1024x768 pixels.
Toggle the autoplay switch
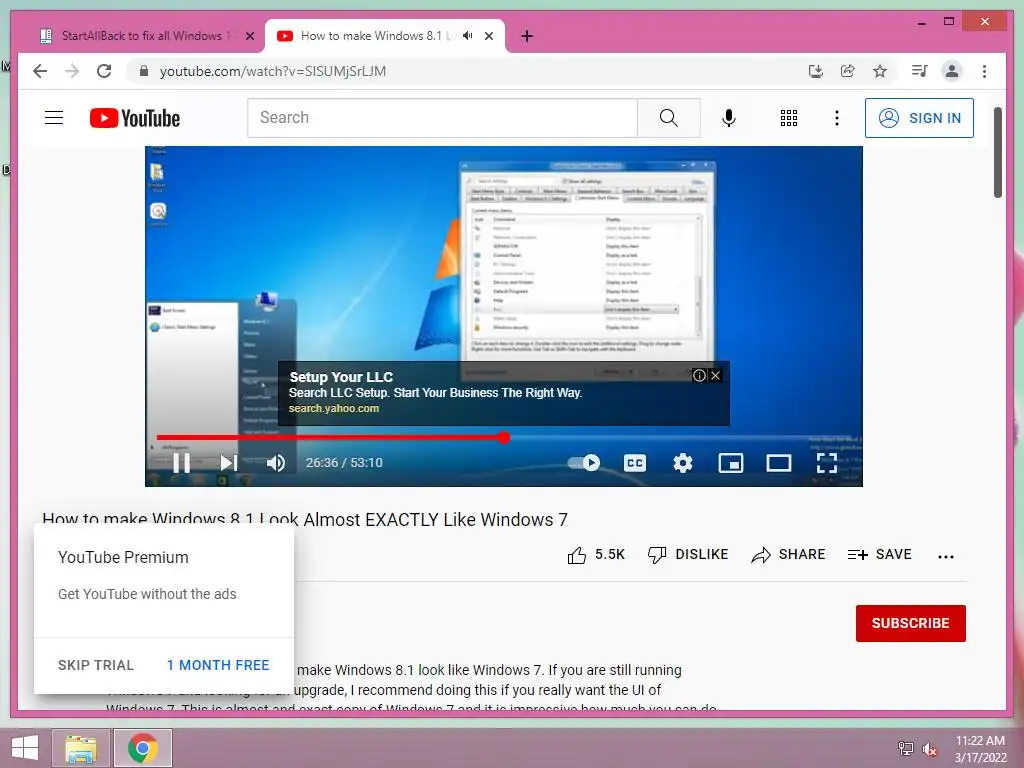pos(584,463)
